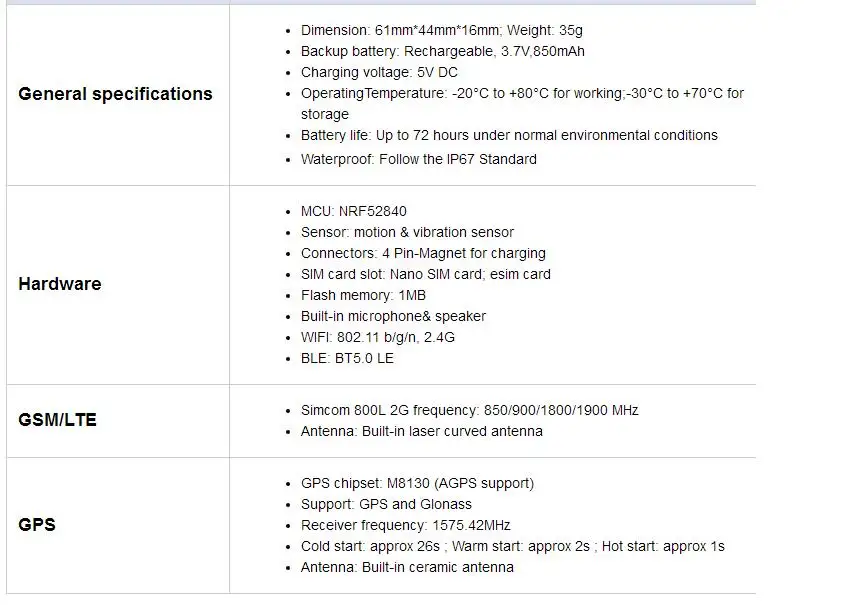This screenshot has width=857, height=605.
Task: Click the WIFI 802.11 b/g/n line
Action: [378, 337]
